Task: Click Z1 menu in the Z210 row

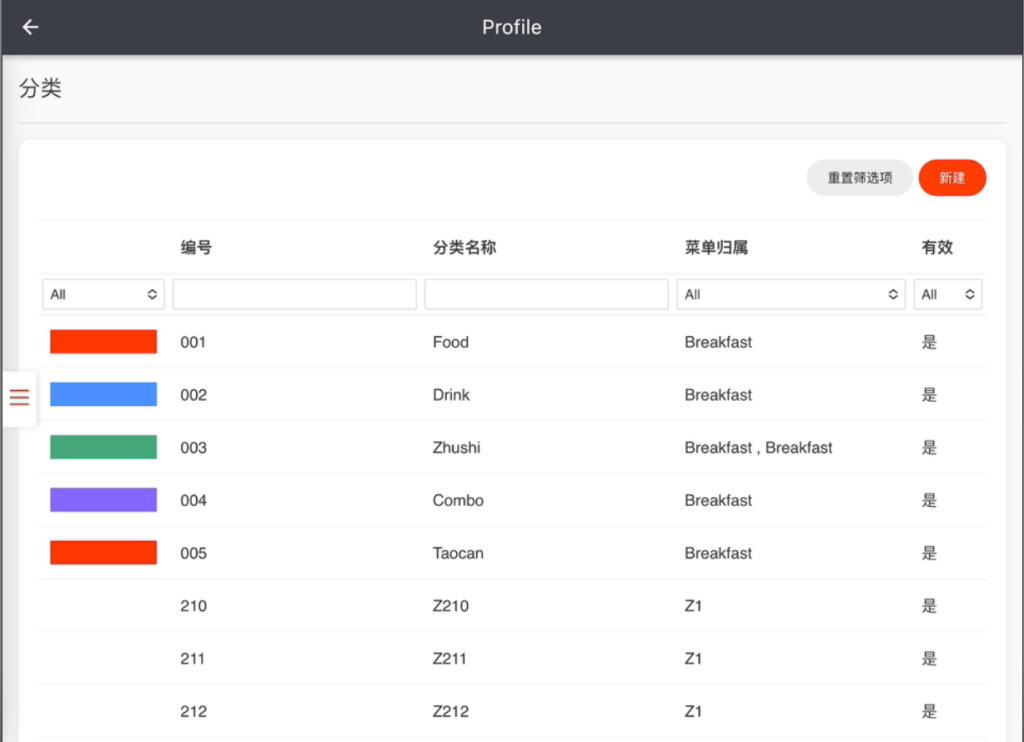Action: pos(694,606)
